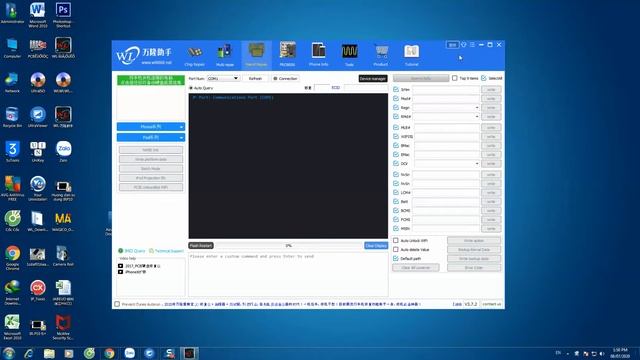The width and height of the screenshot is (640, 360).
Task: Open the UltraISO desktop shortcut
Action: point(38,82)
